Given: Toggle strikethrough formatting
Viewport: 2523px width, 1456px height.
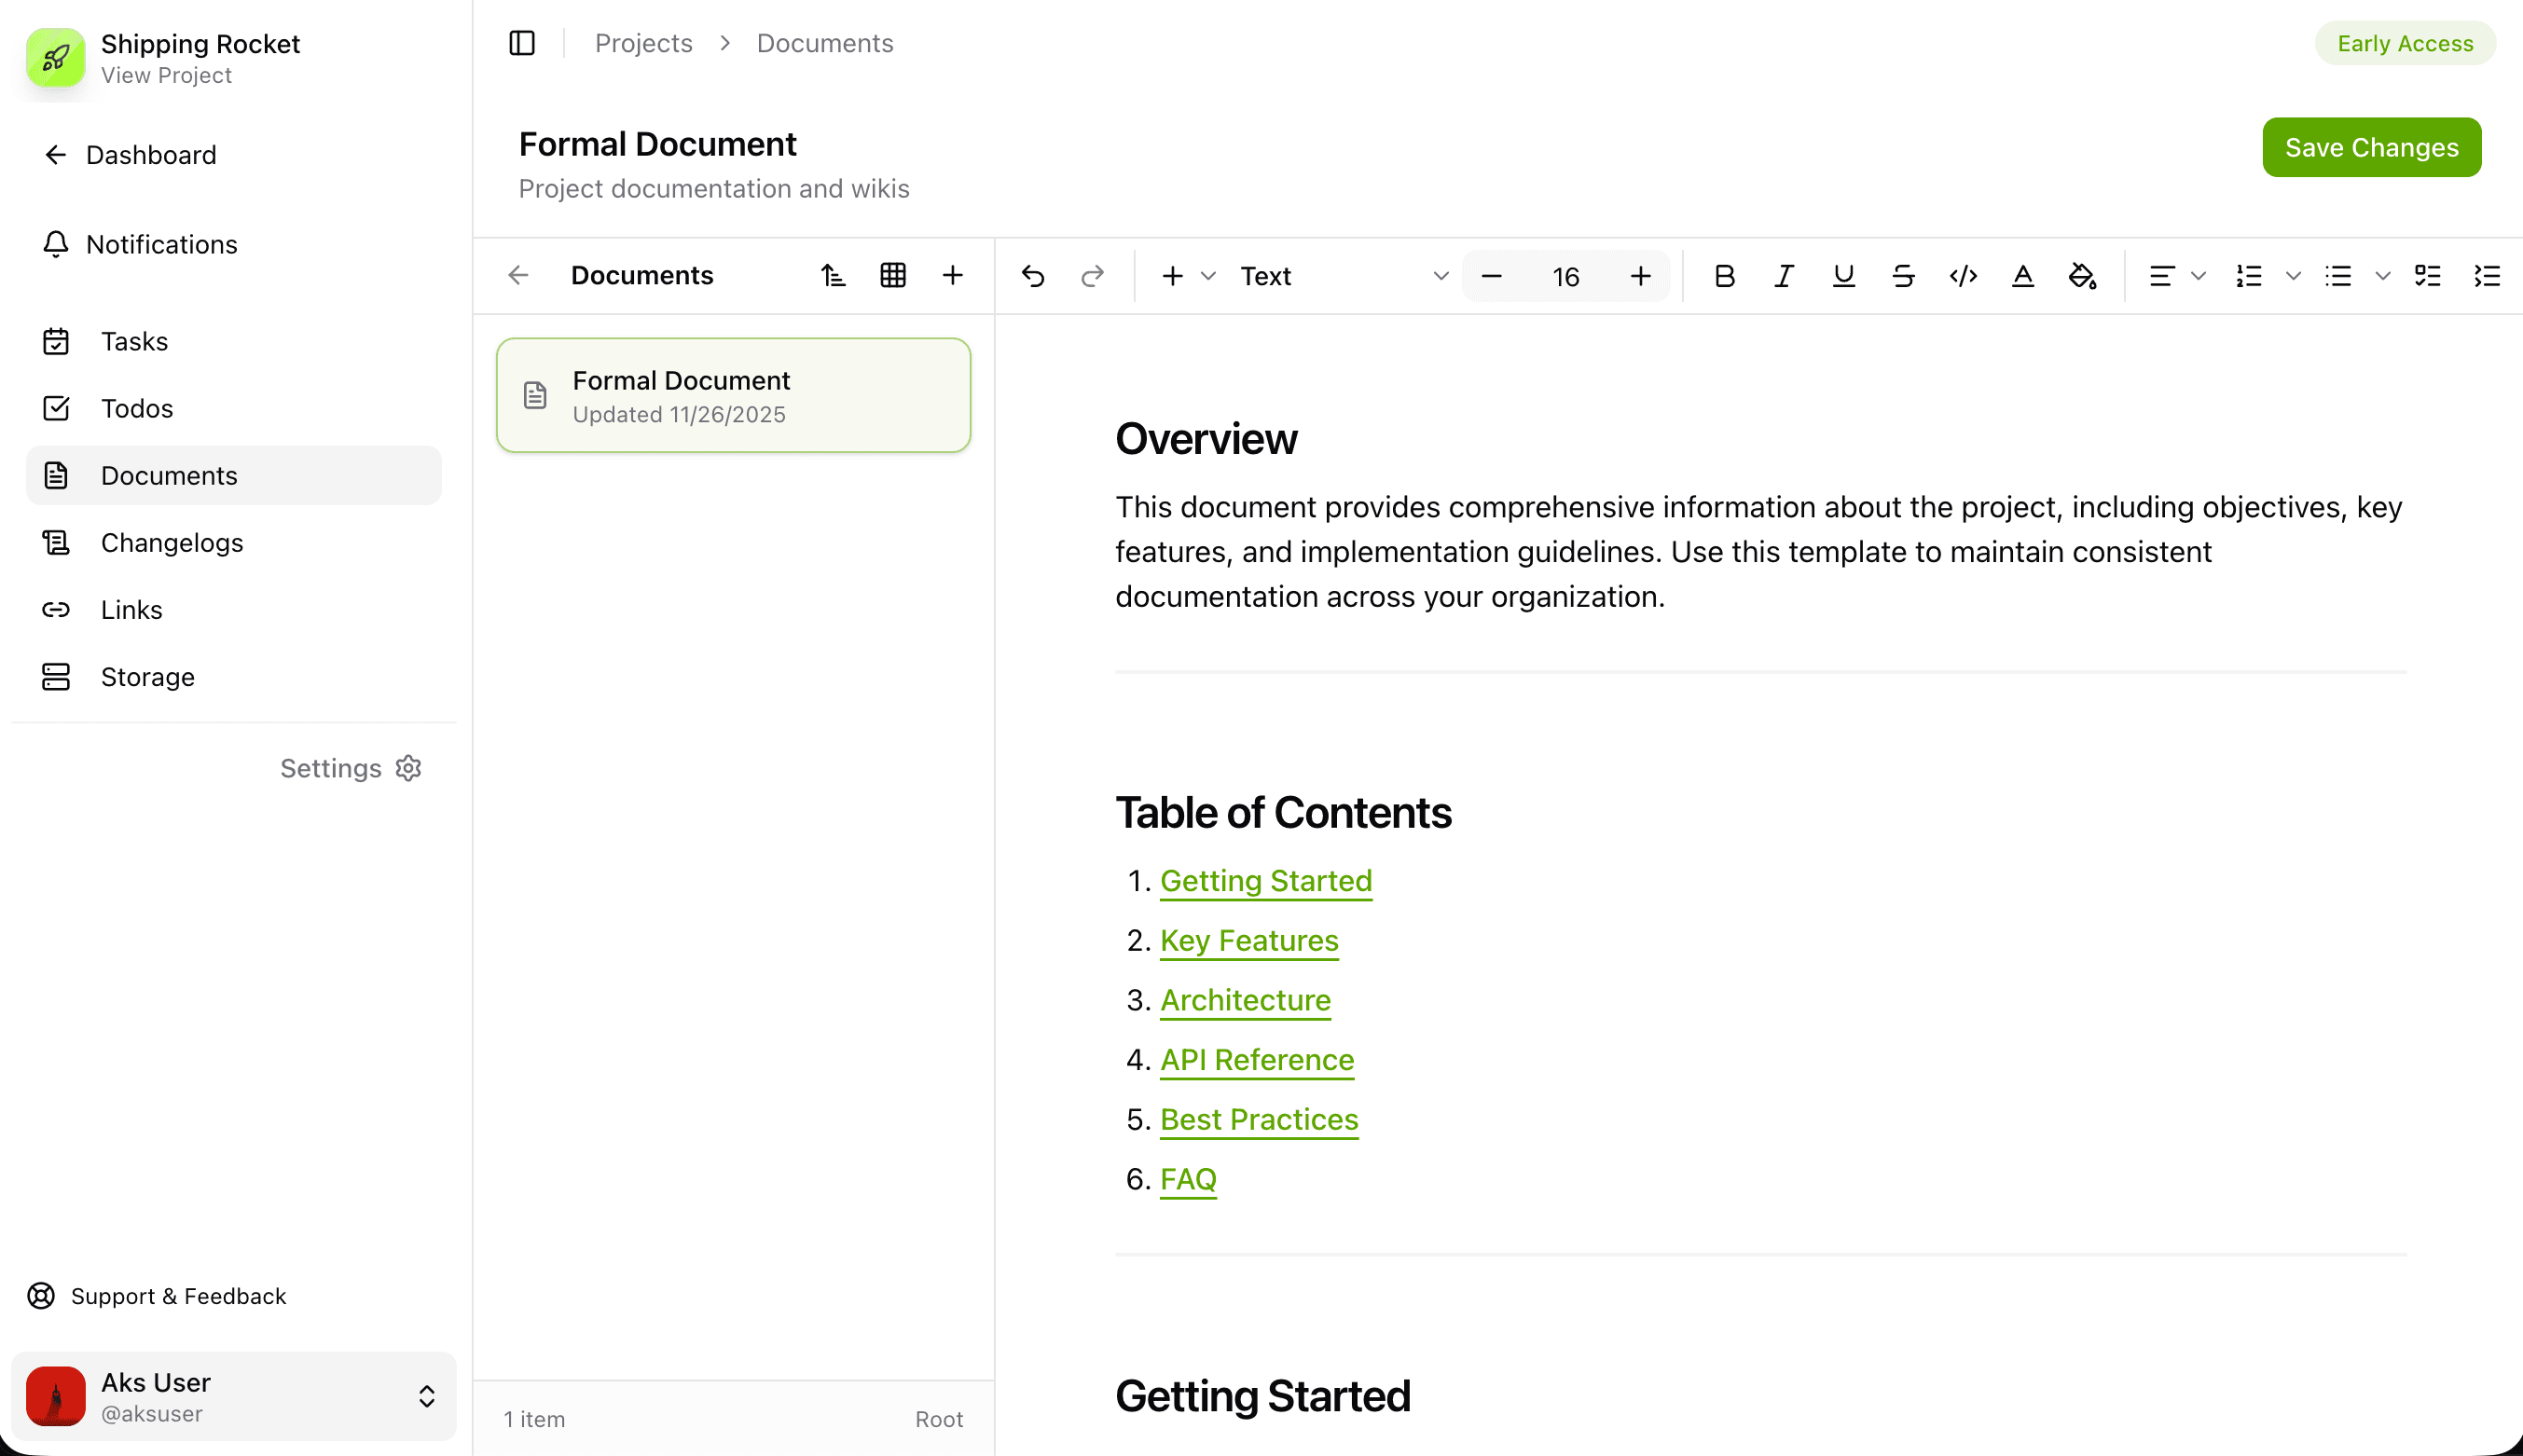Looking at the screenshot, I should [x=1903, y=276].
